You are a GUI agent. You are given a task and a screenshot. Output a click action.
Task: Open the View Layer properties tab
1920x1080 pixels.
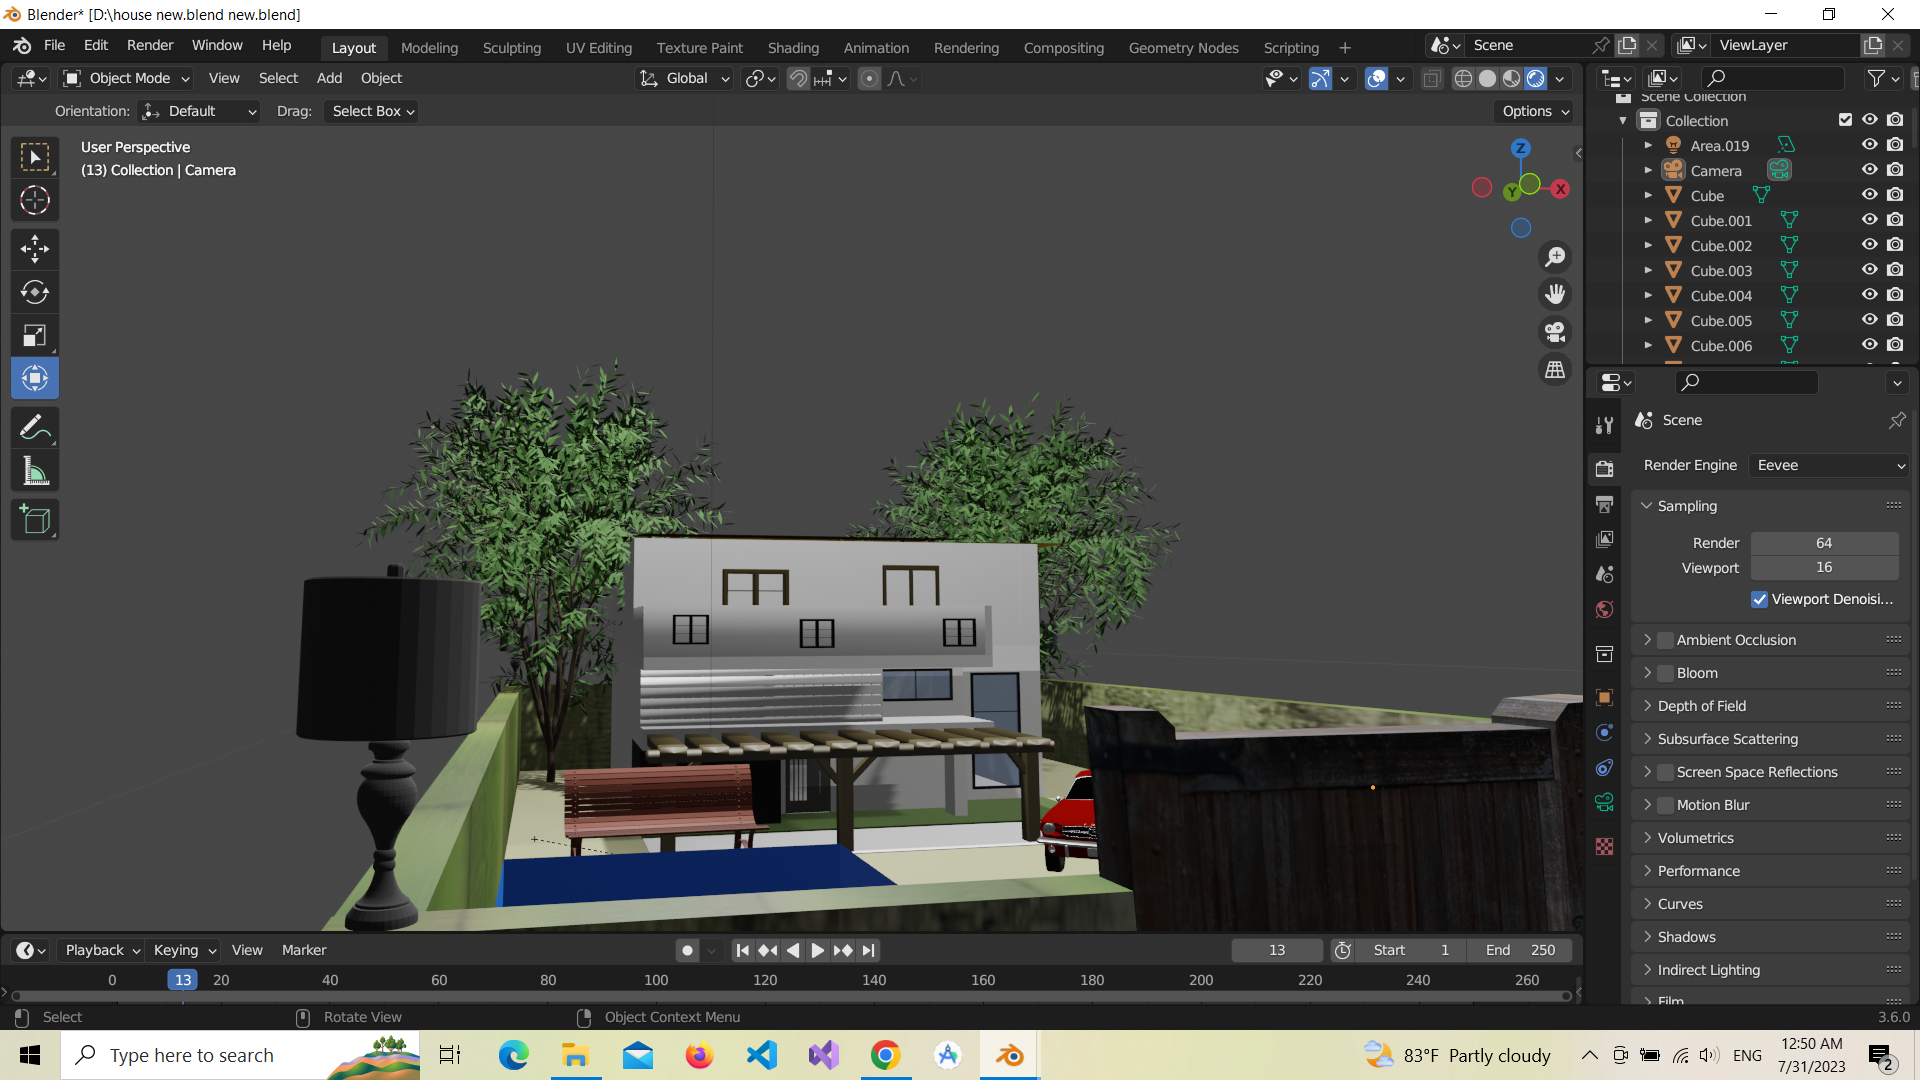pos(1604,539)
